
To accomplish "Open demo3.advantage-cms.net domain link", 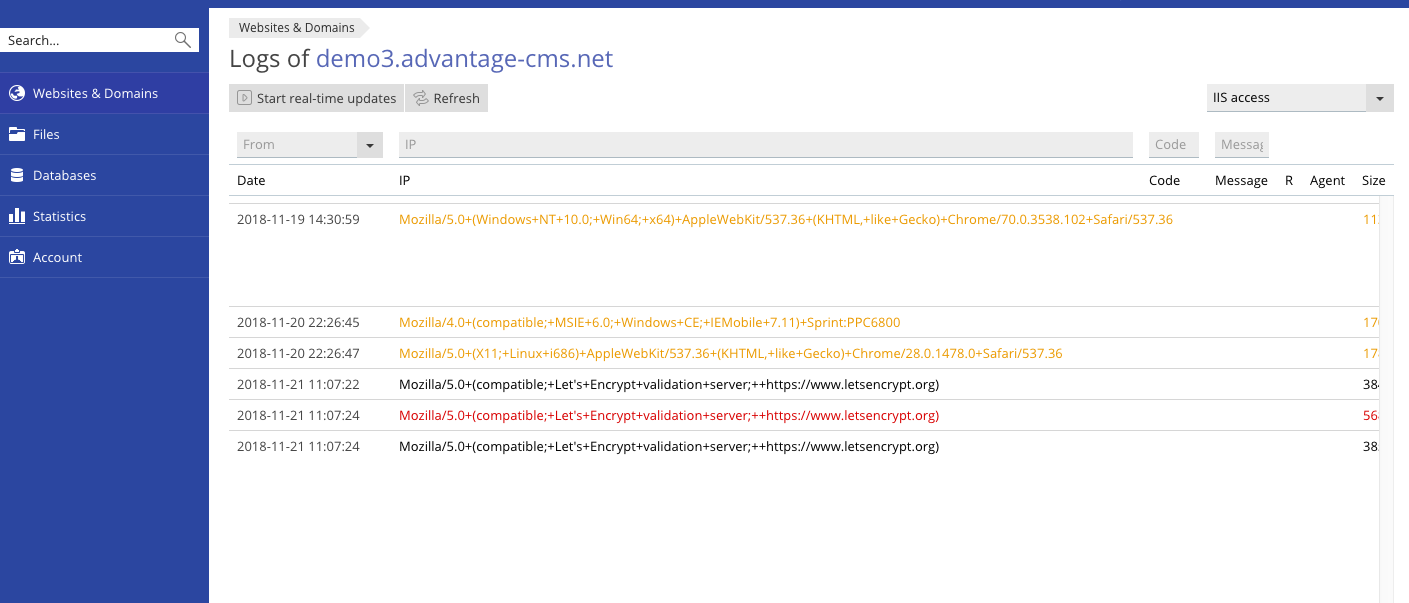I will coord(464,59).
